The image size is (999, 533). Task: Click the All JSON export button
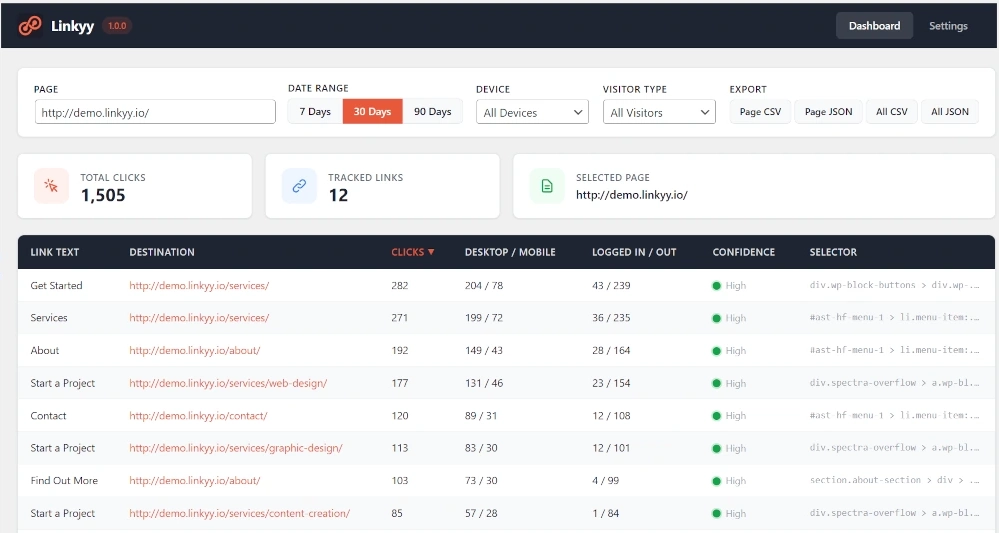click(950, 111)
